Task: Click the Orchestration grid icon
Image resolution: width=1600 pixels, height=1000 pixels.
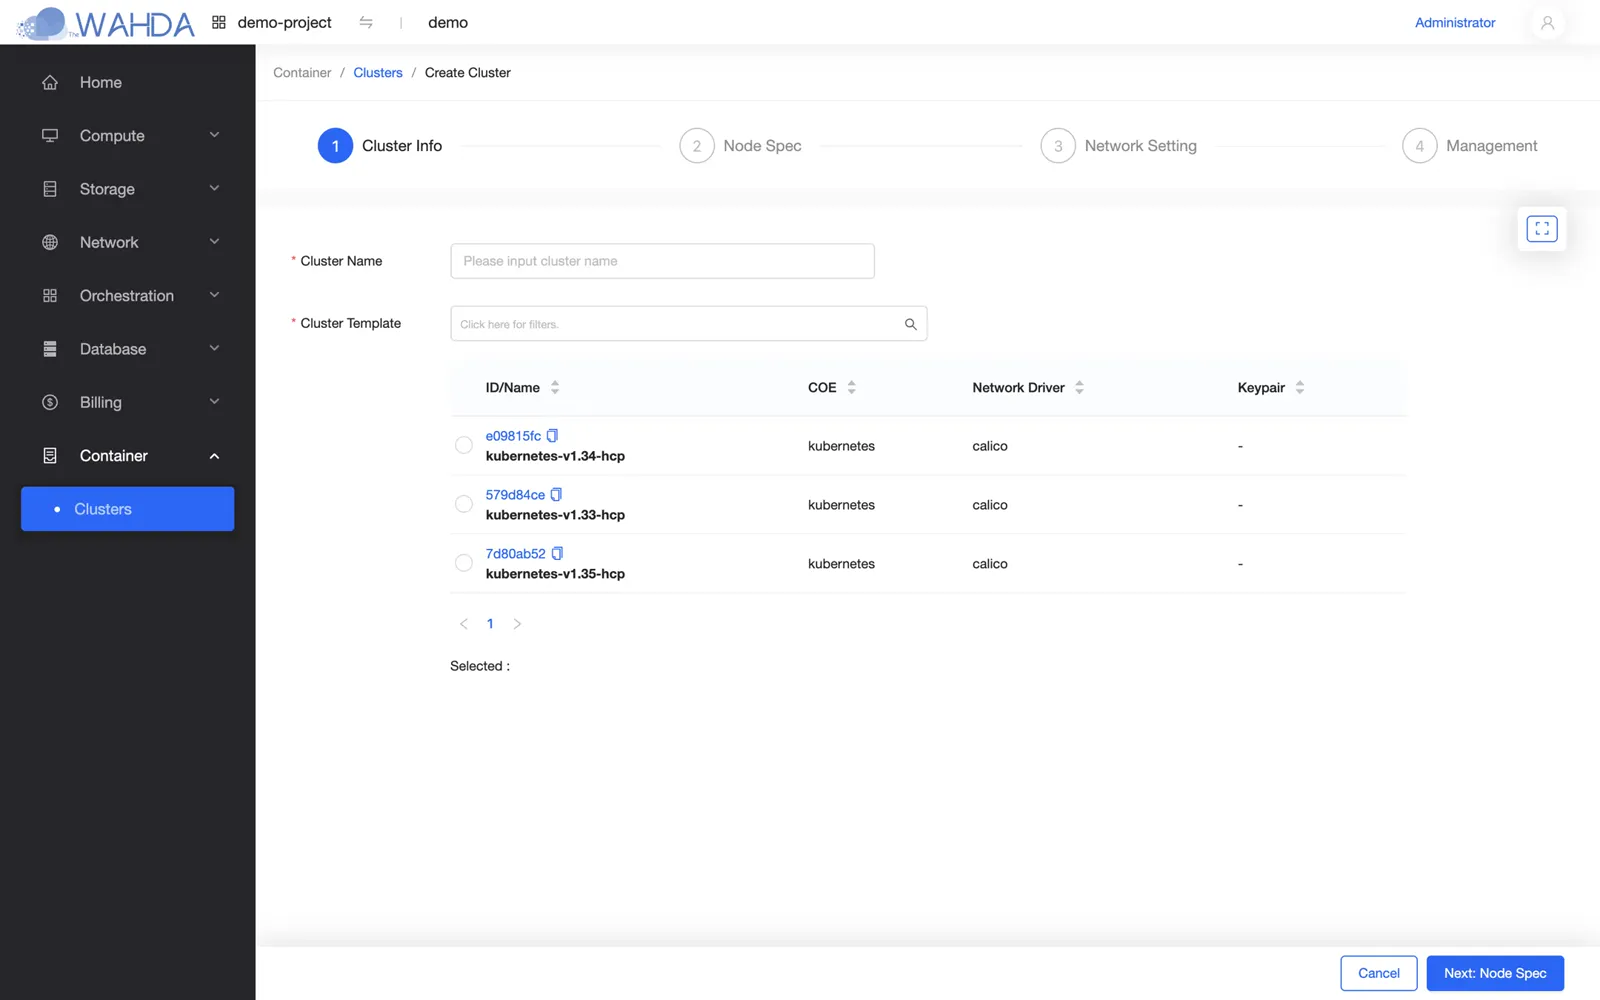Action: (x=50, y=295)
